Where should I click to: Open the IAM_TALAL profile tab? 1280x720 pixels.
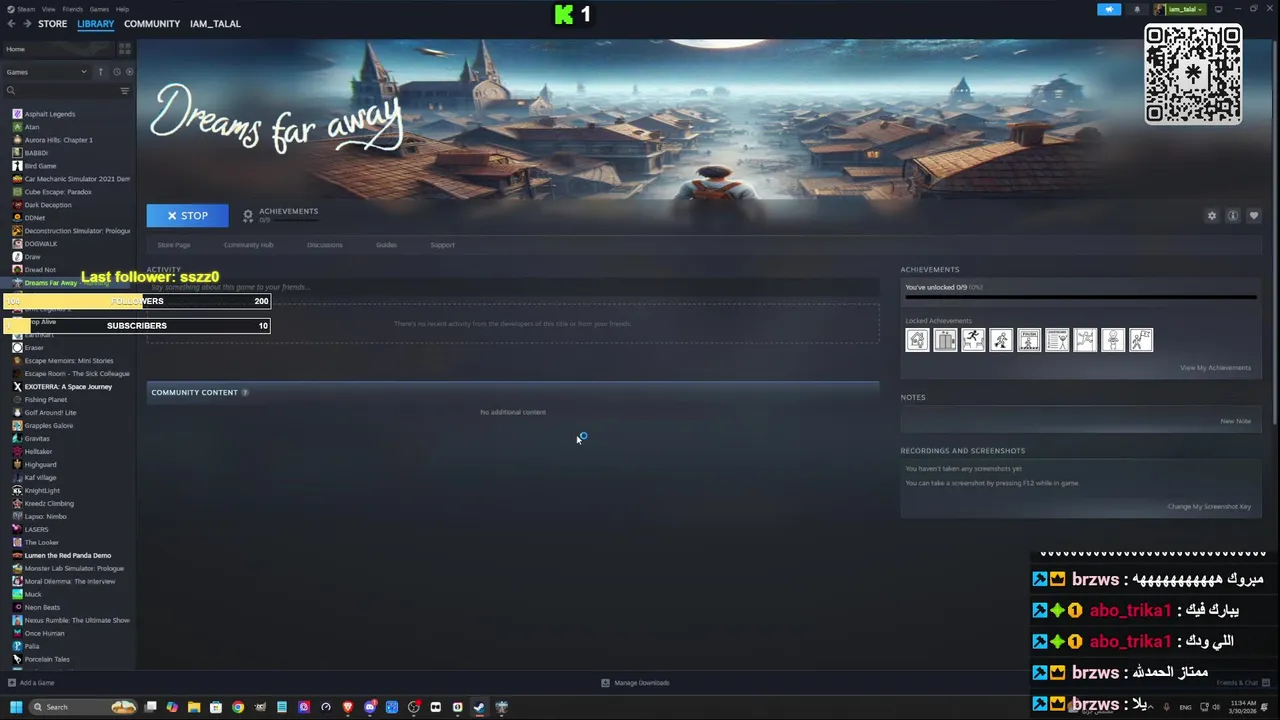point(215,24)
